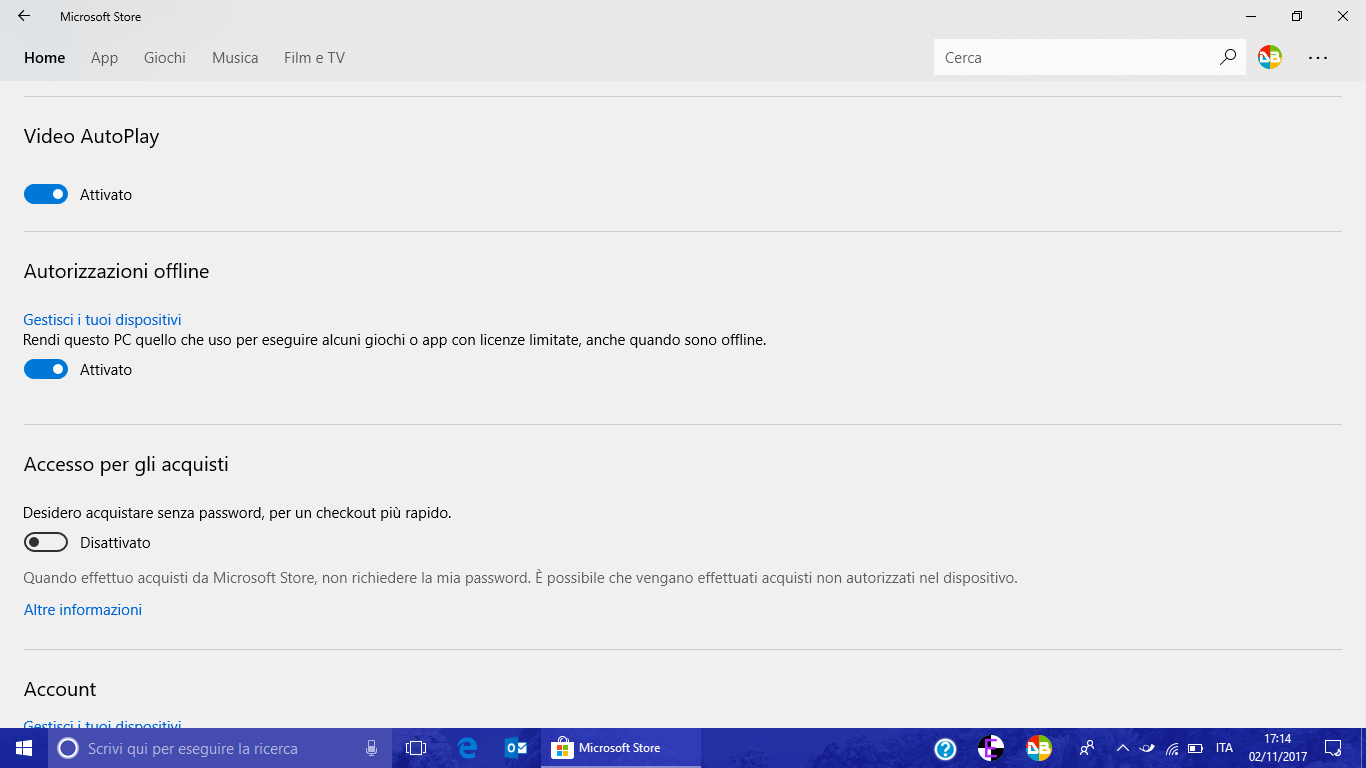1366x768 pixels.
Task: Click the Video AutoPlay heading
Action: (x=92, y=137)
